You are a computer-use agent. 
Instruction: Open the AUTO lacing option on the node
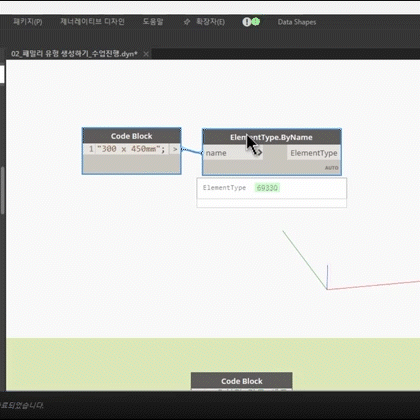click(332, 168)
